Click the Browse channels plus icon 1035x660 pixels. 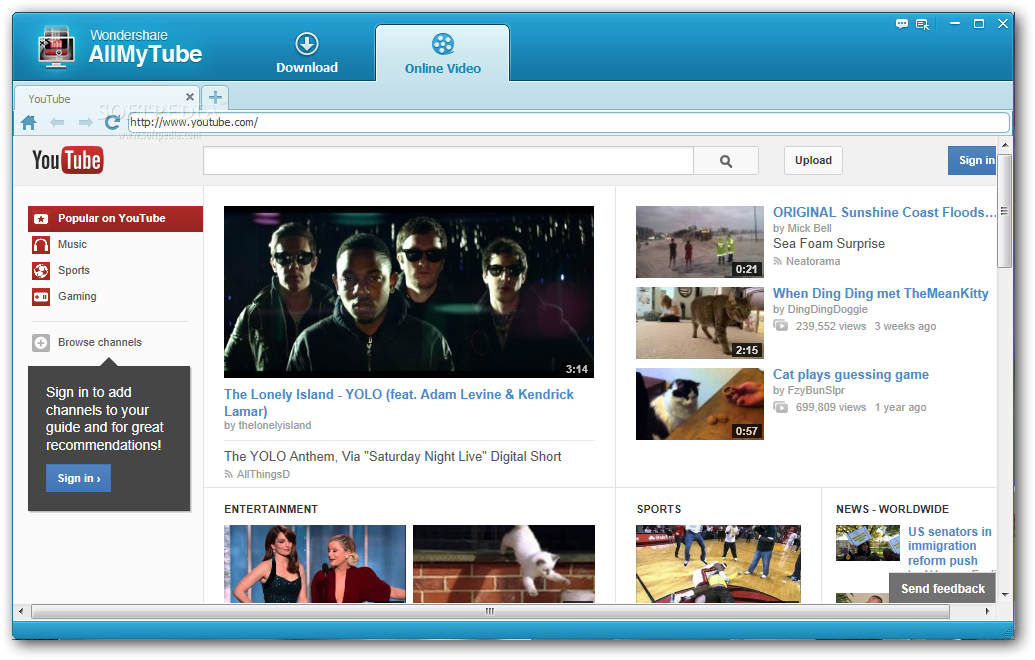point(41,343)
